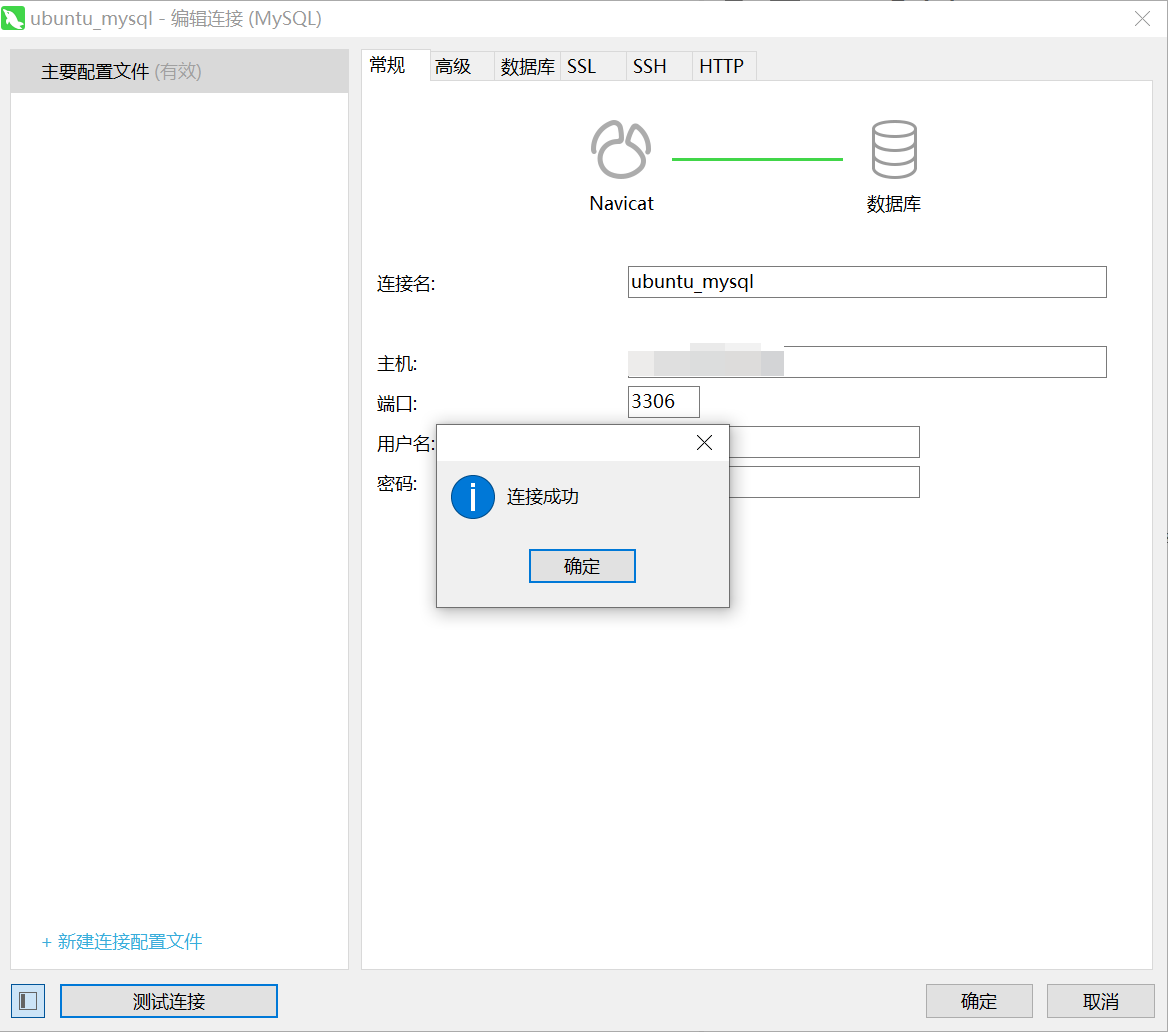
Task: Click the 取消 button
Action: [1100, 1001]
